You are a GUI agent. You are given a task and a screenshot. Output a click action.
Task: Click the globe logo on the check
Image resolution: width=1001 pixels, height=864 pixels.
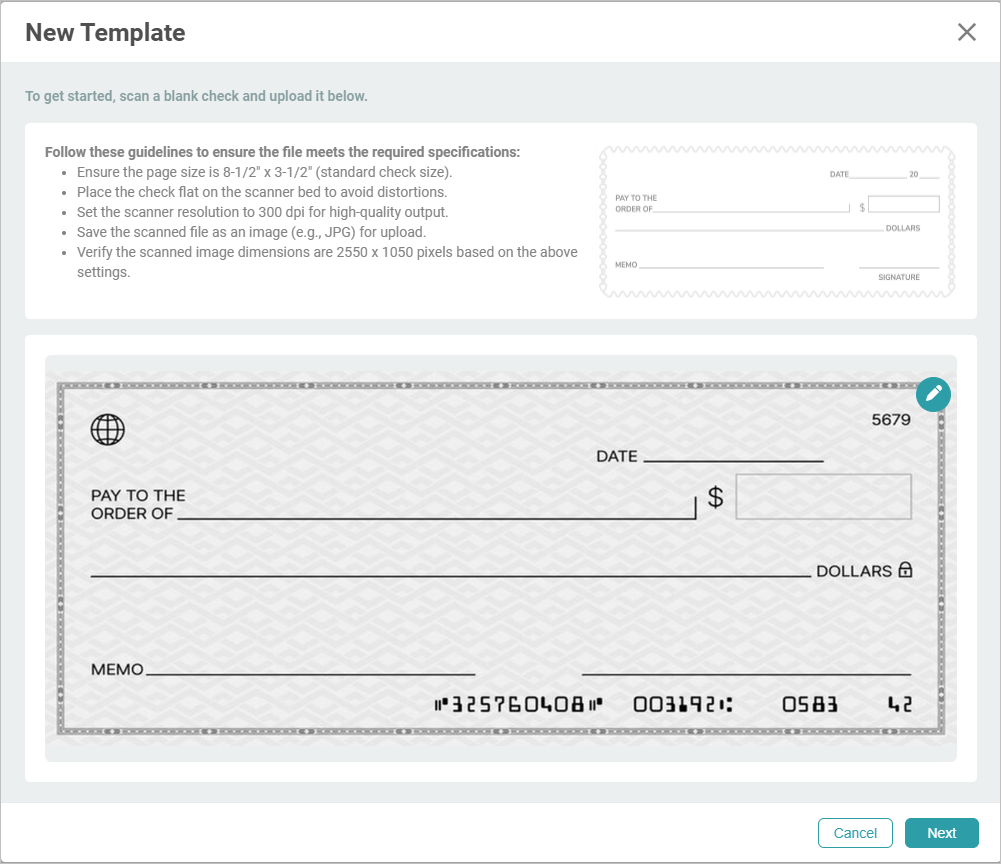tap(107, 429)
